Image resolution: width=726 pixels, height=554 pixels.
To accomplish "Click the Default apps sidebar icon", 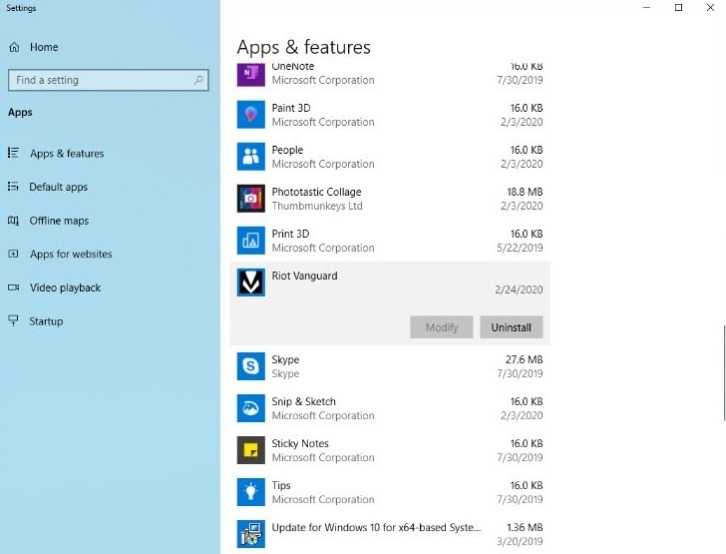I will pos(13,187).
